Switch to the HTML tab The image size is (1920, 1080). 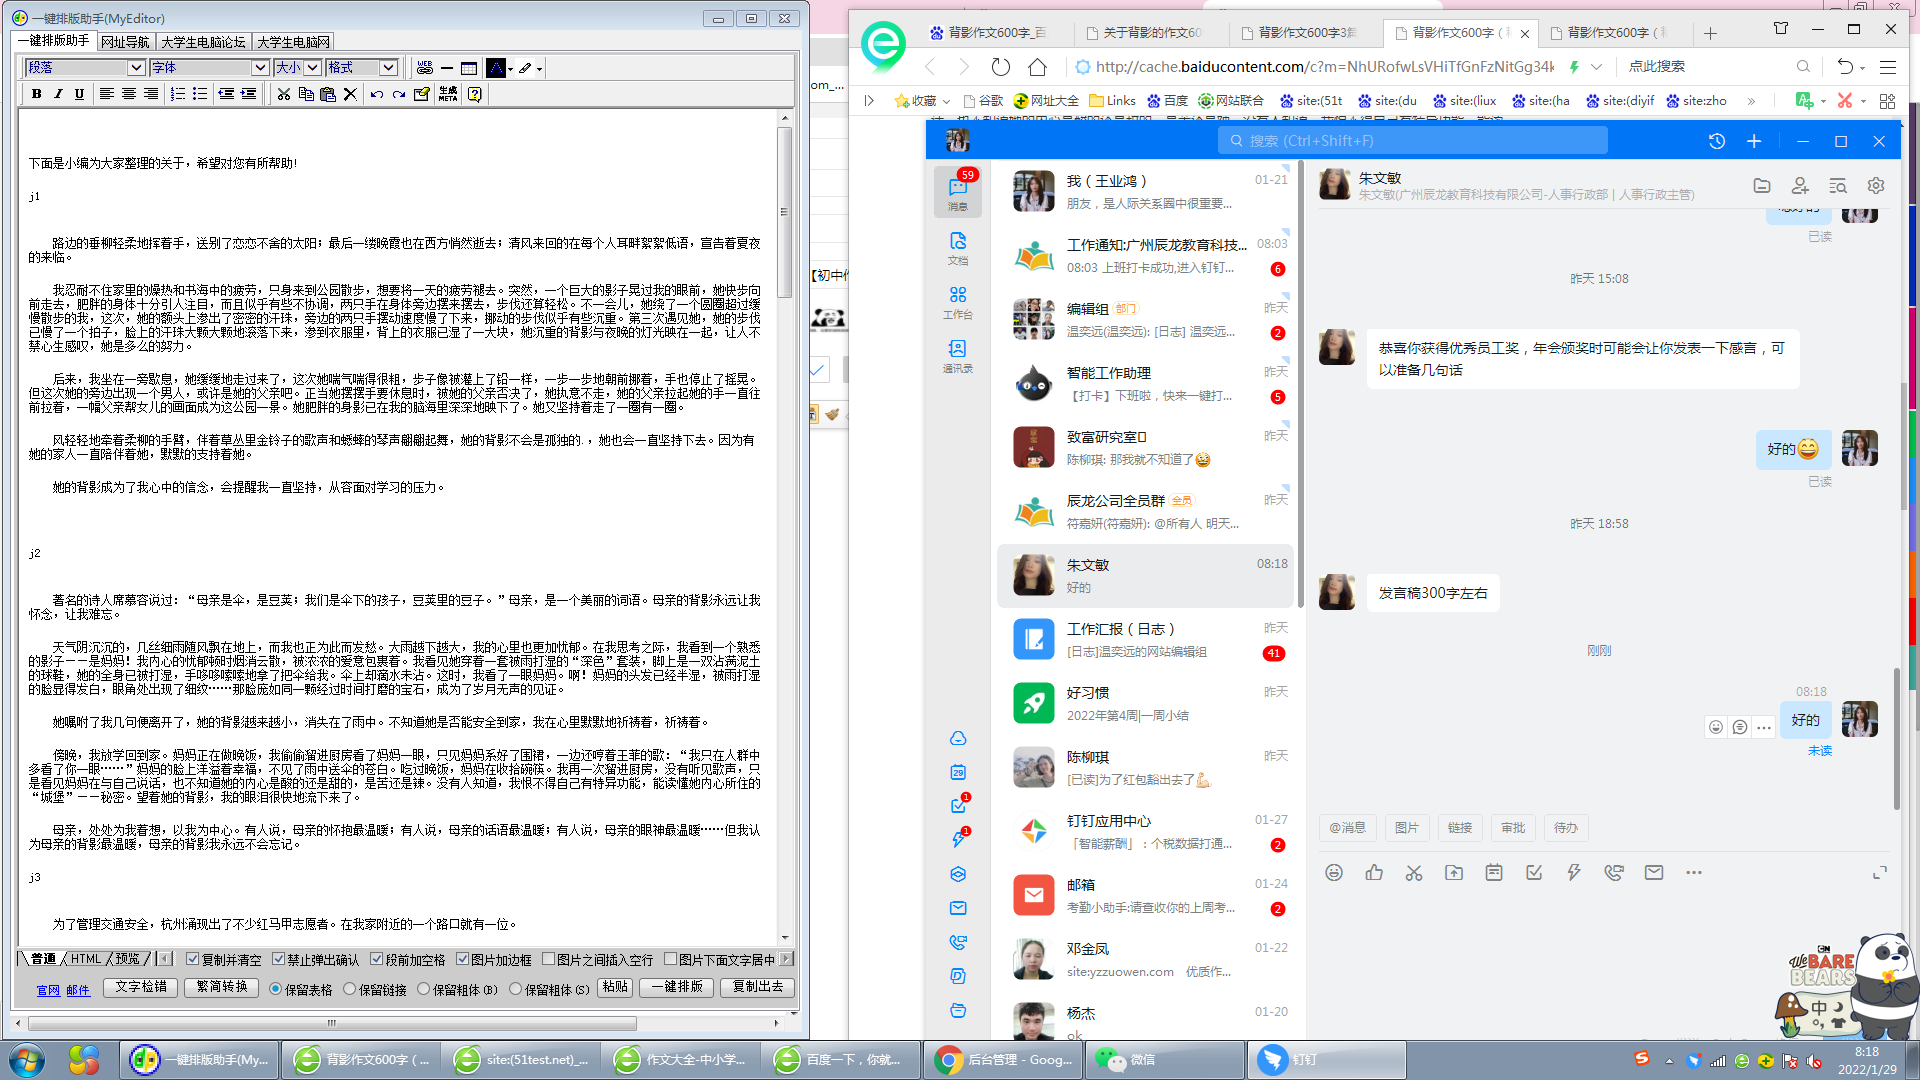point(86,958)
